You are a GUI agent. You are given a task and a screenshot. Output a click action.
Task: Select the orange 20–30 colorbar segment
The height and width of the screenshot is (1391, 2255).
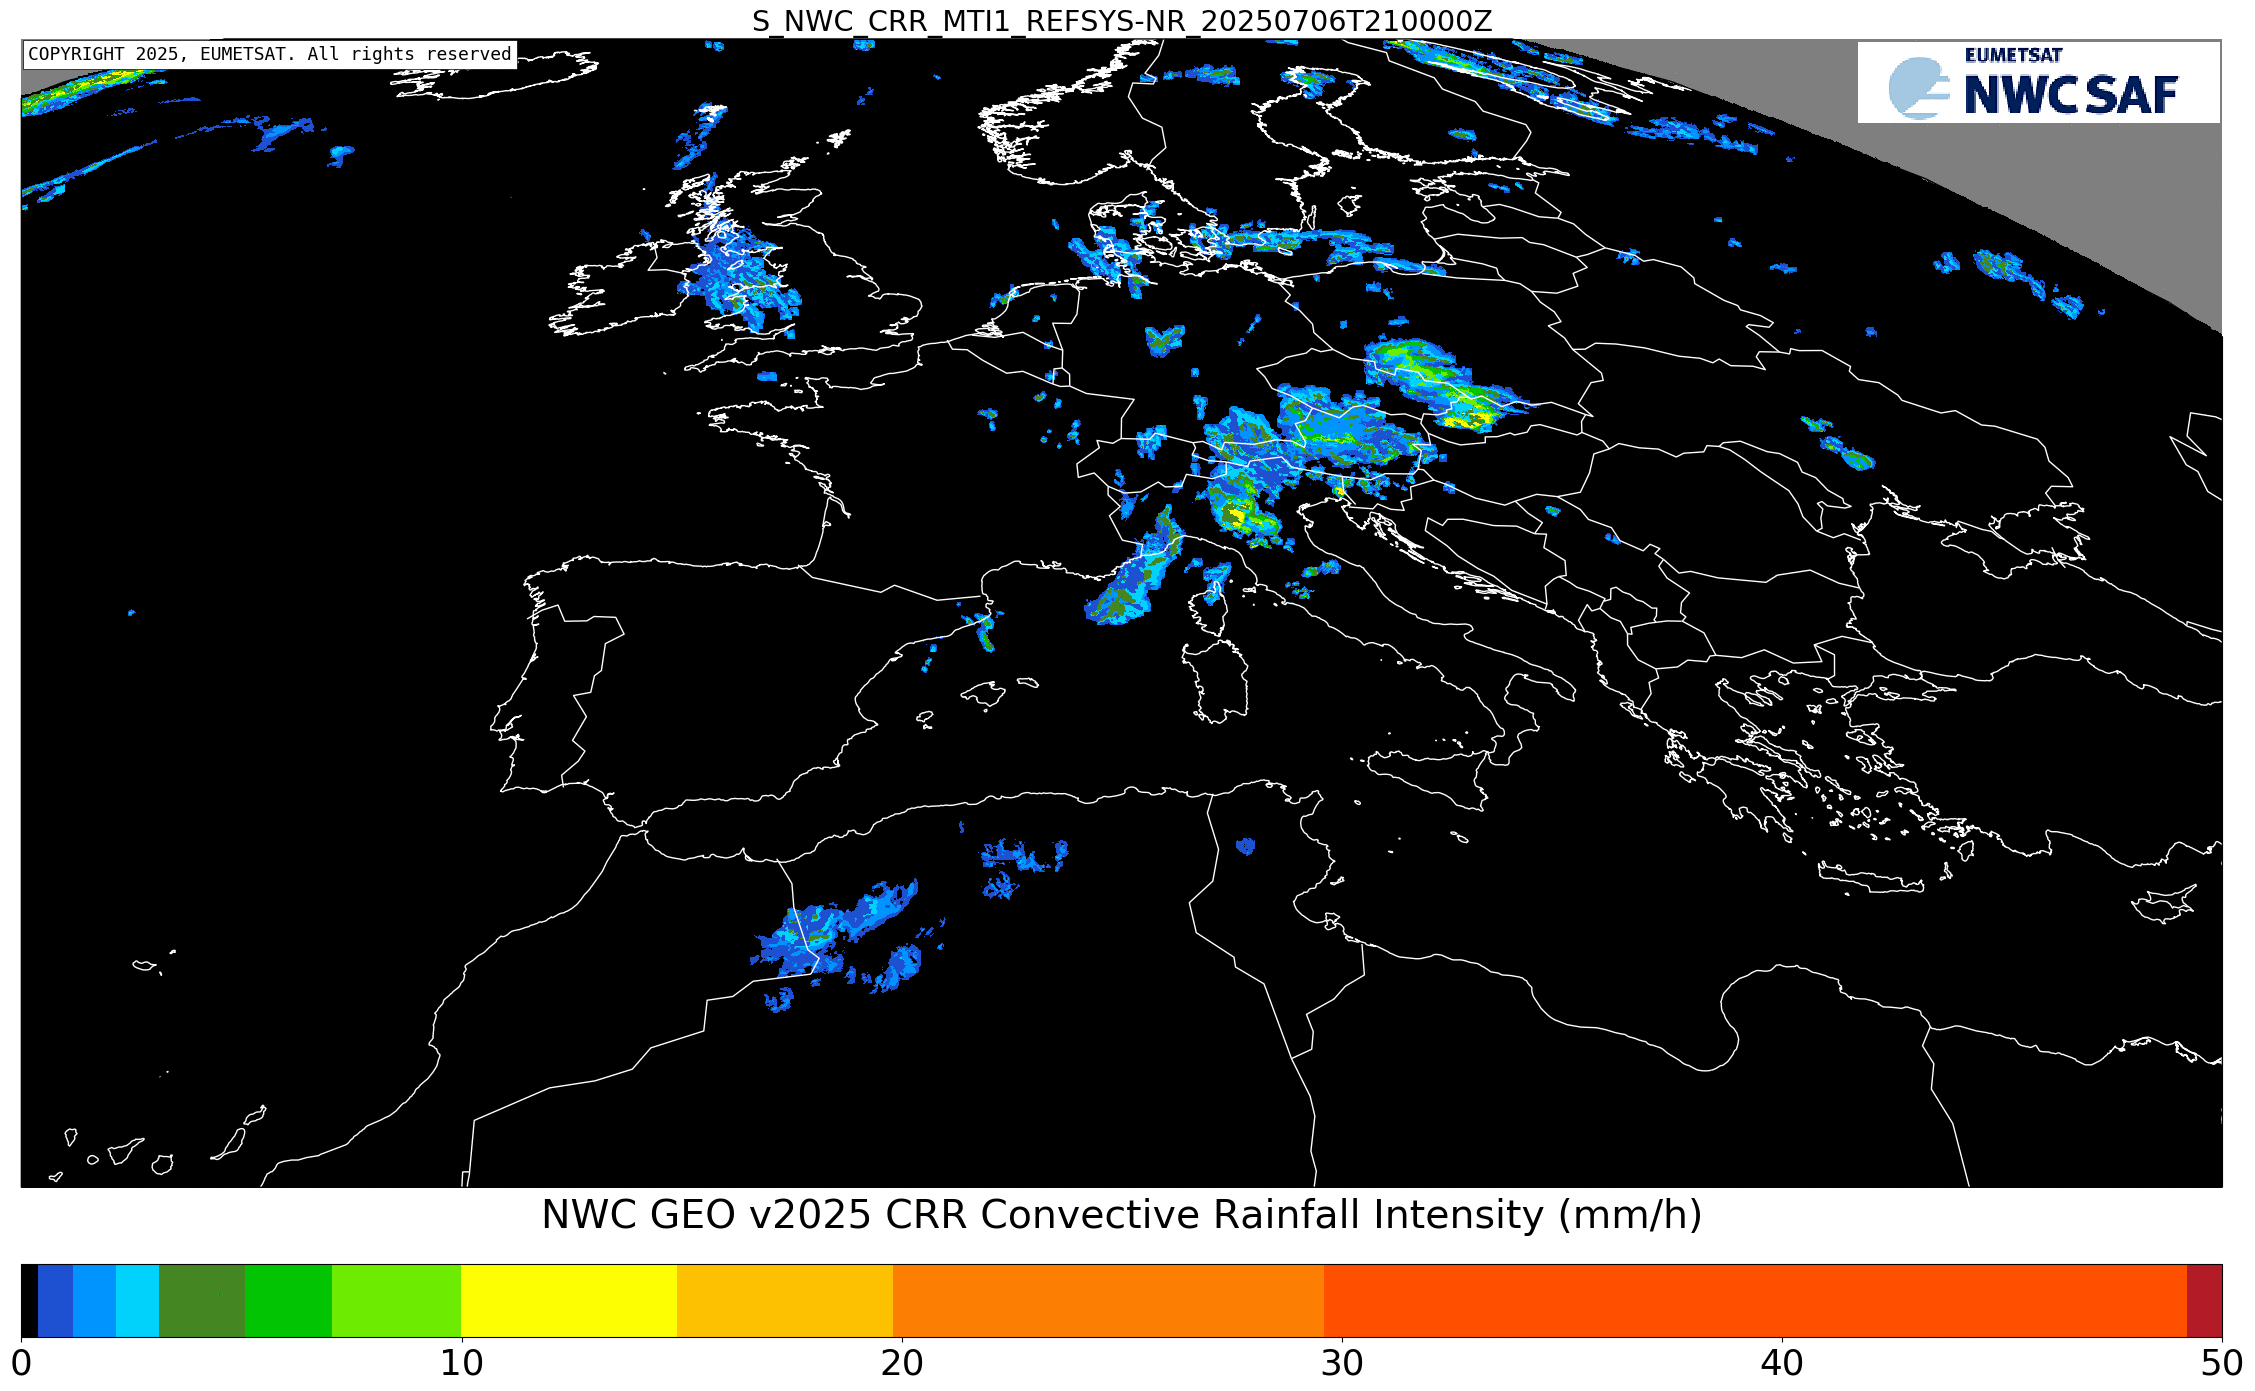[1108, 1301]
